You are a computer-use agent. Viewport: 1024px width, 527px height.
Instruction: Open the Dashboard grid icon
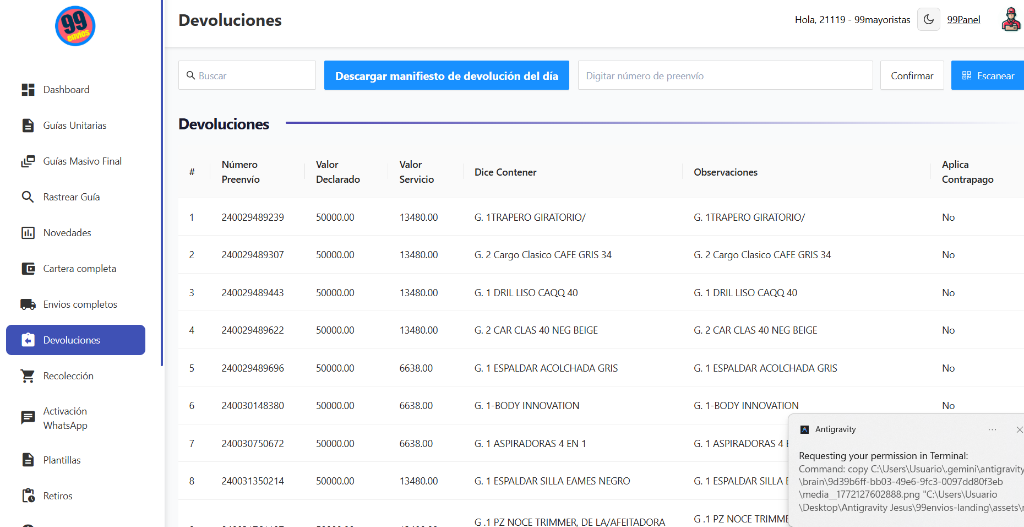[x=28, y=90]
